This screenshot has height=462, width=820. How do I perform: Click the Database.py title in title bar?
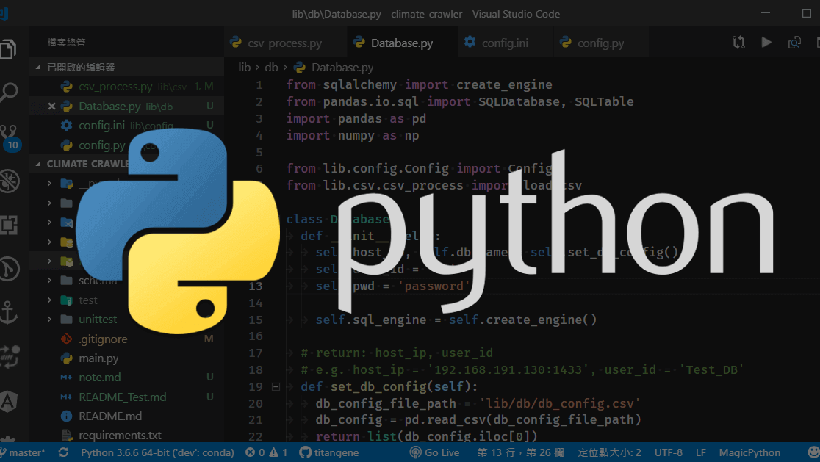[336, 14]
